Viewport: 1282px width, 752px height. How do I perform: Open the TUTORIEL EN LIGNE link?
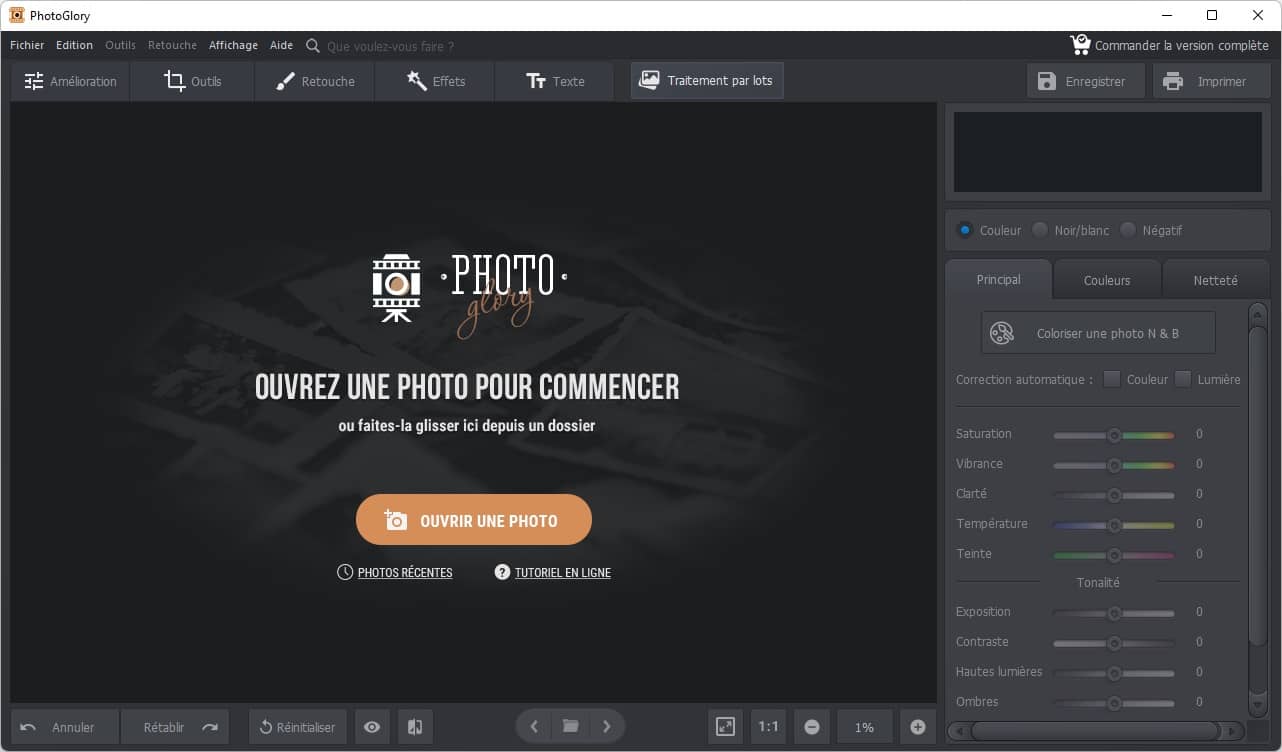point(553,573)
